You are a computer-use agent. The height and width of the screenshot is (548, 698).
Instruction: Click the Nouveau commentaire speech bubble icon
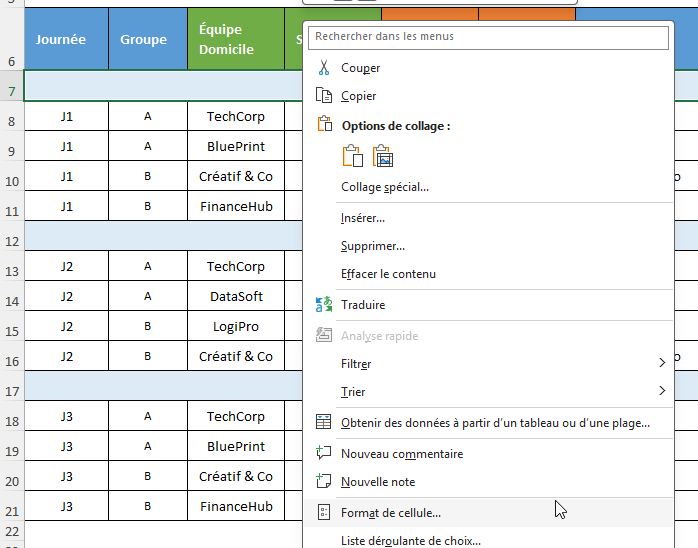click(324, 453)
